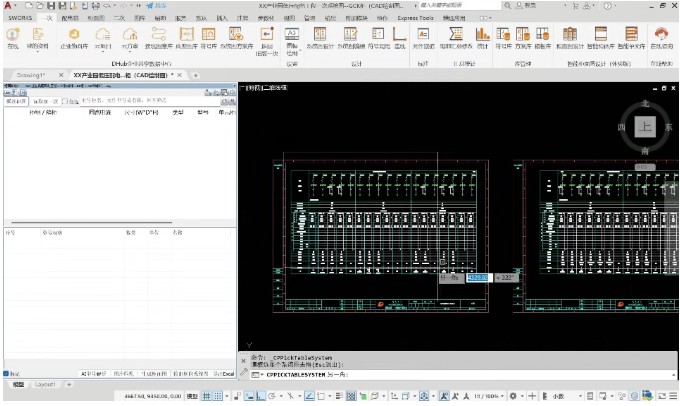
Task: Click the bar chart statistics icon
Action: coord(482,34)
